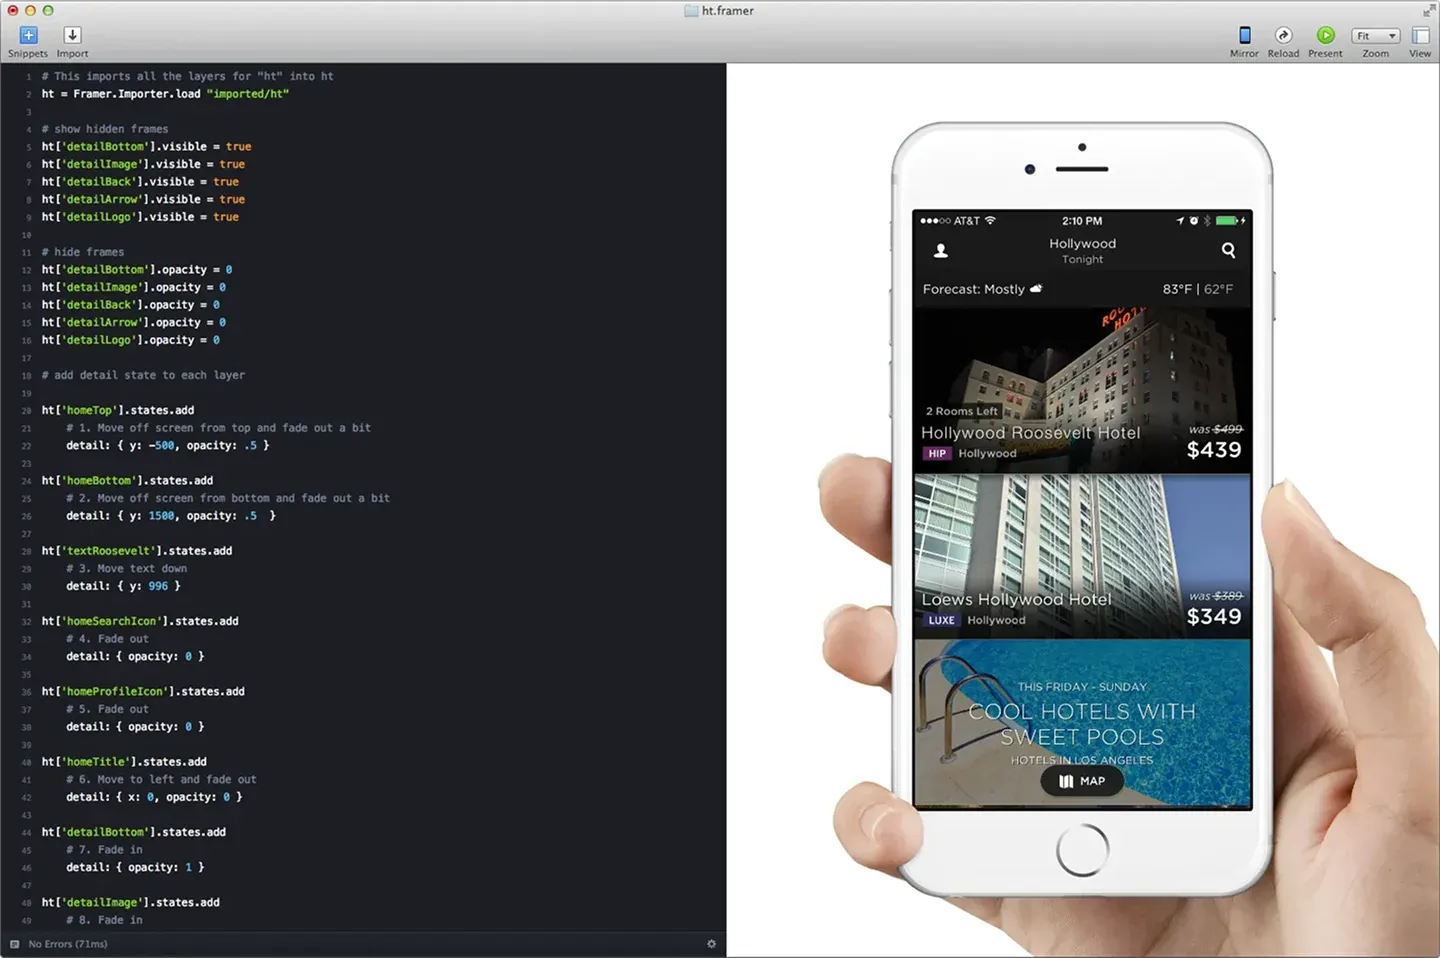Tap the MAP button in preview
Screen dimensions: 1440x958
coord(1082,781)
